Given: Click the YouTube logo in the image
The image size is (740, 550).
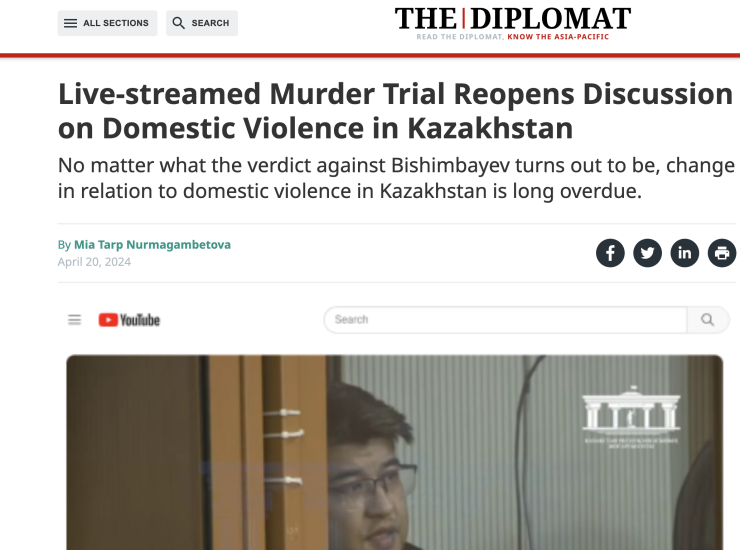Looking at the screenshot, I should pos(129,320).
